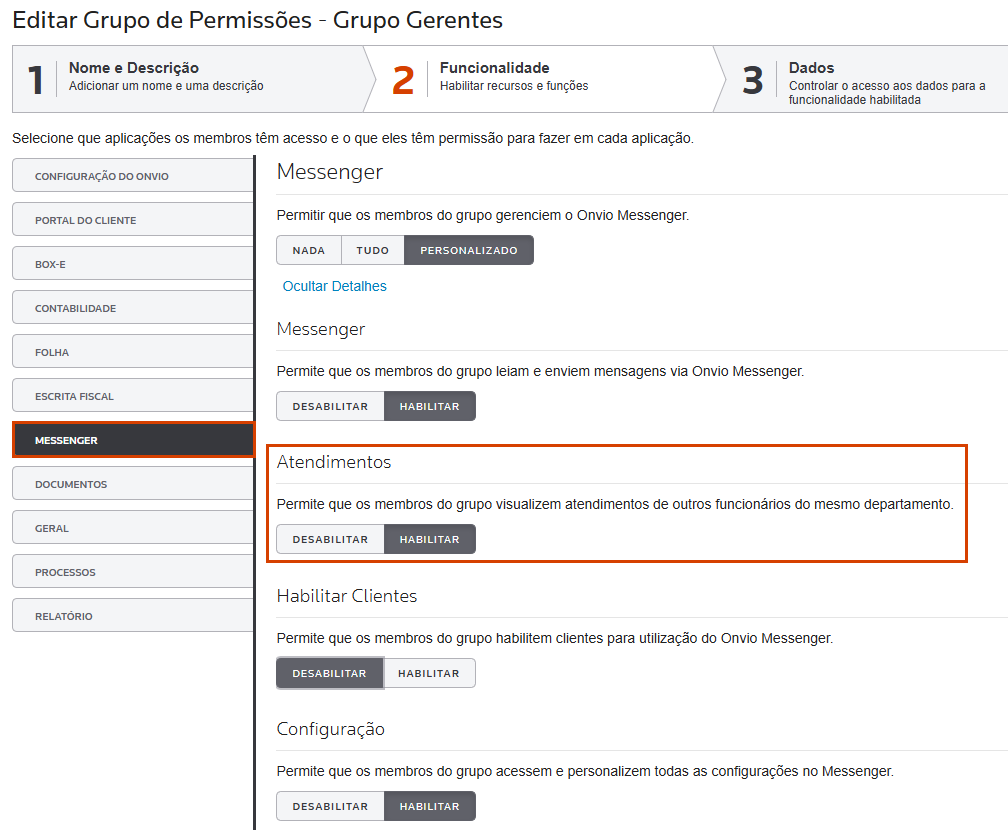Image resolution: width=1008 pixels, height=830 pixels.
Task: Select the Messenger sidebar item
Action: tap(133, 440)
